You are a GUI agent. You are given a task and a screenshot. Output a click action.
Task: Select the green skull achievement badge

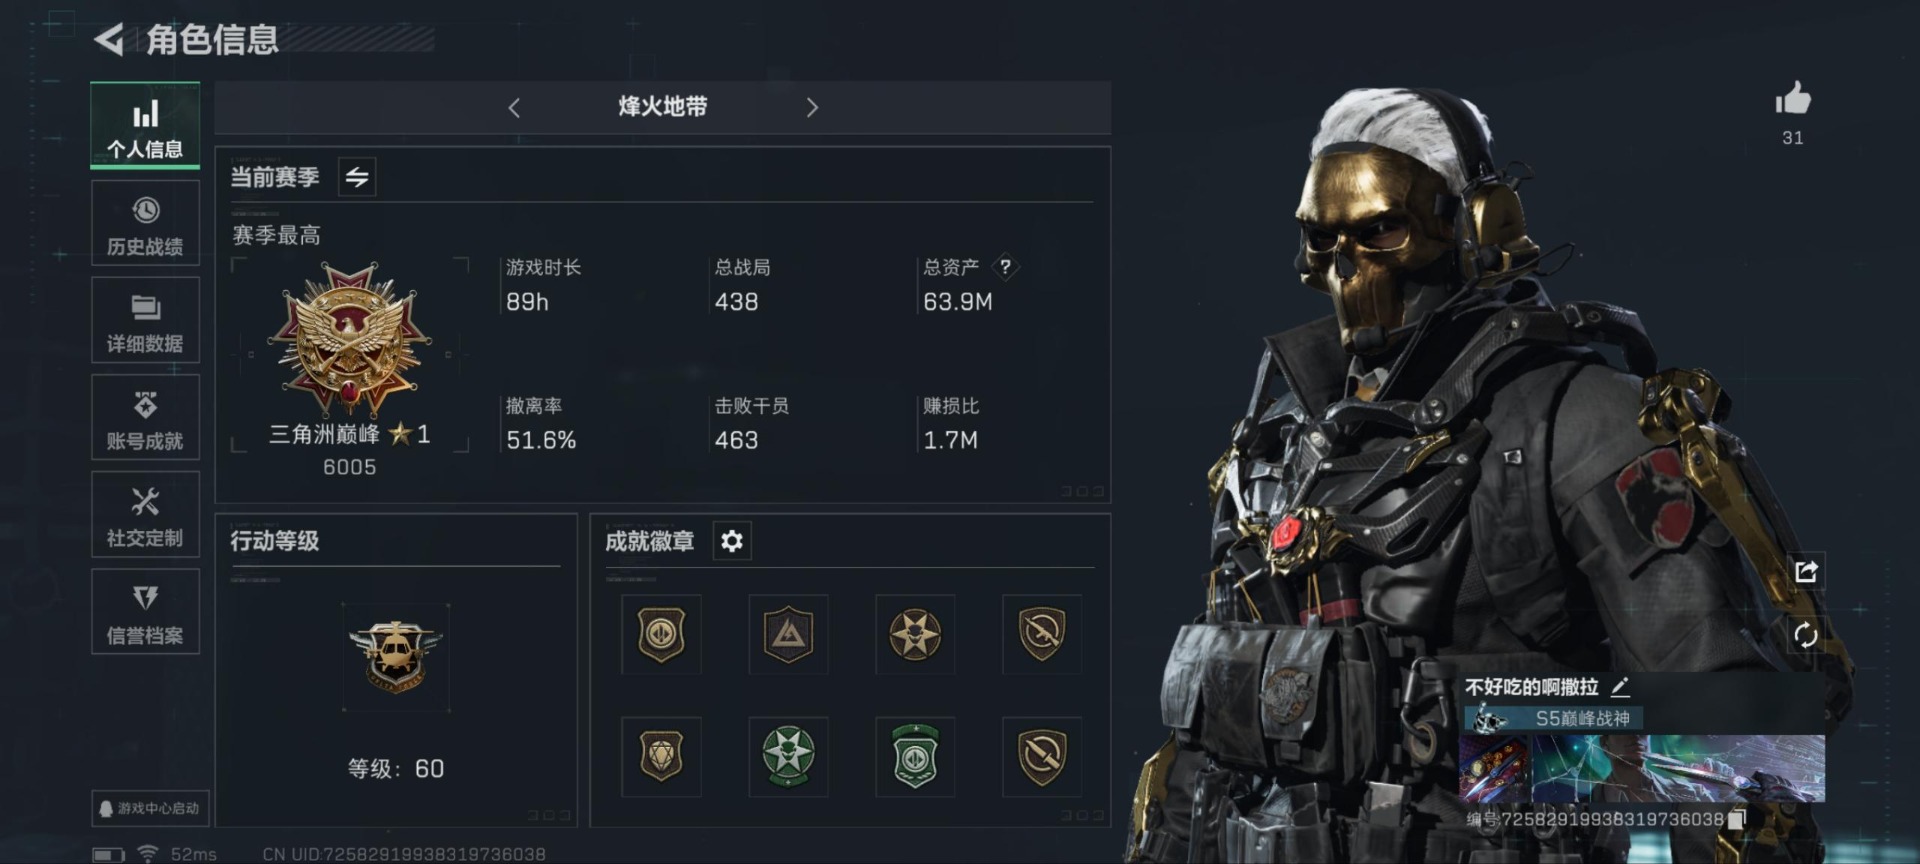788,756
